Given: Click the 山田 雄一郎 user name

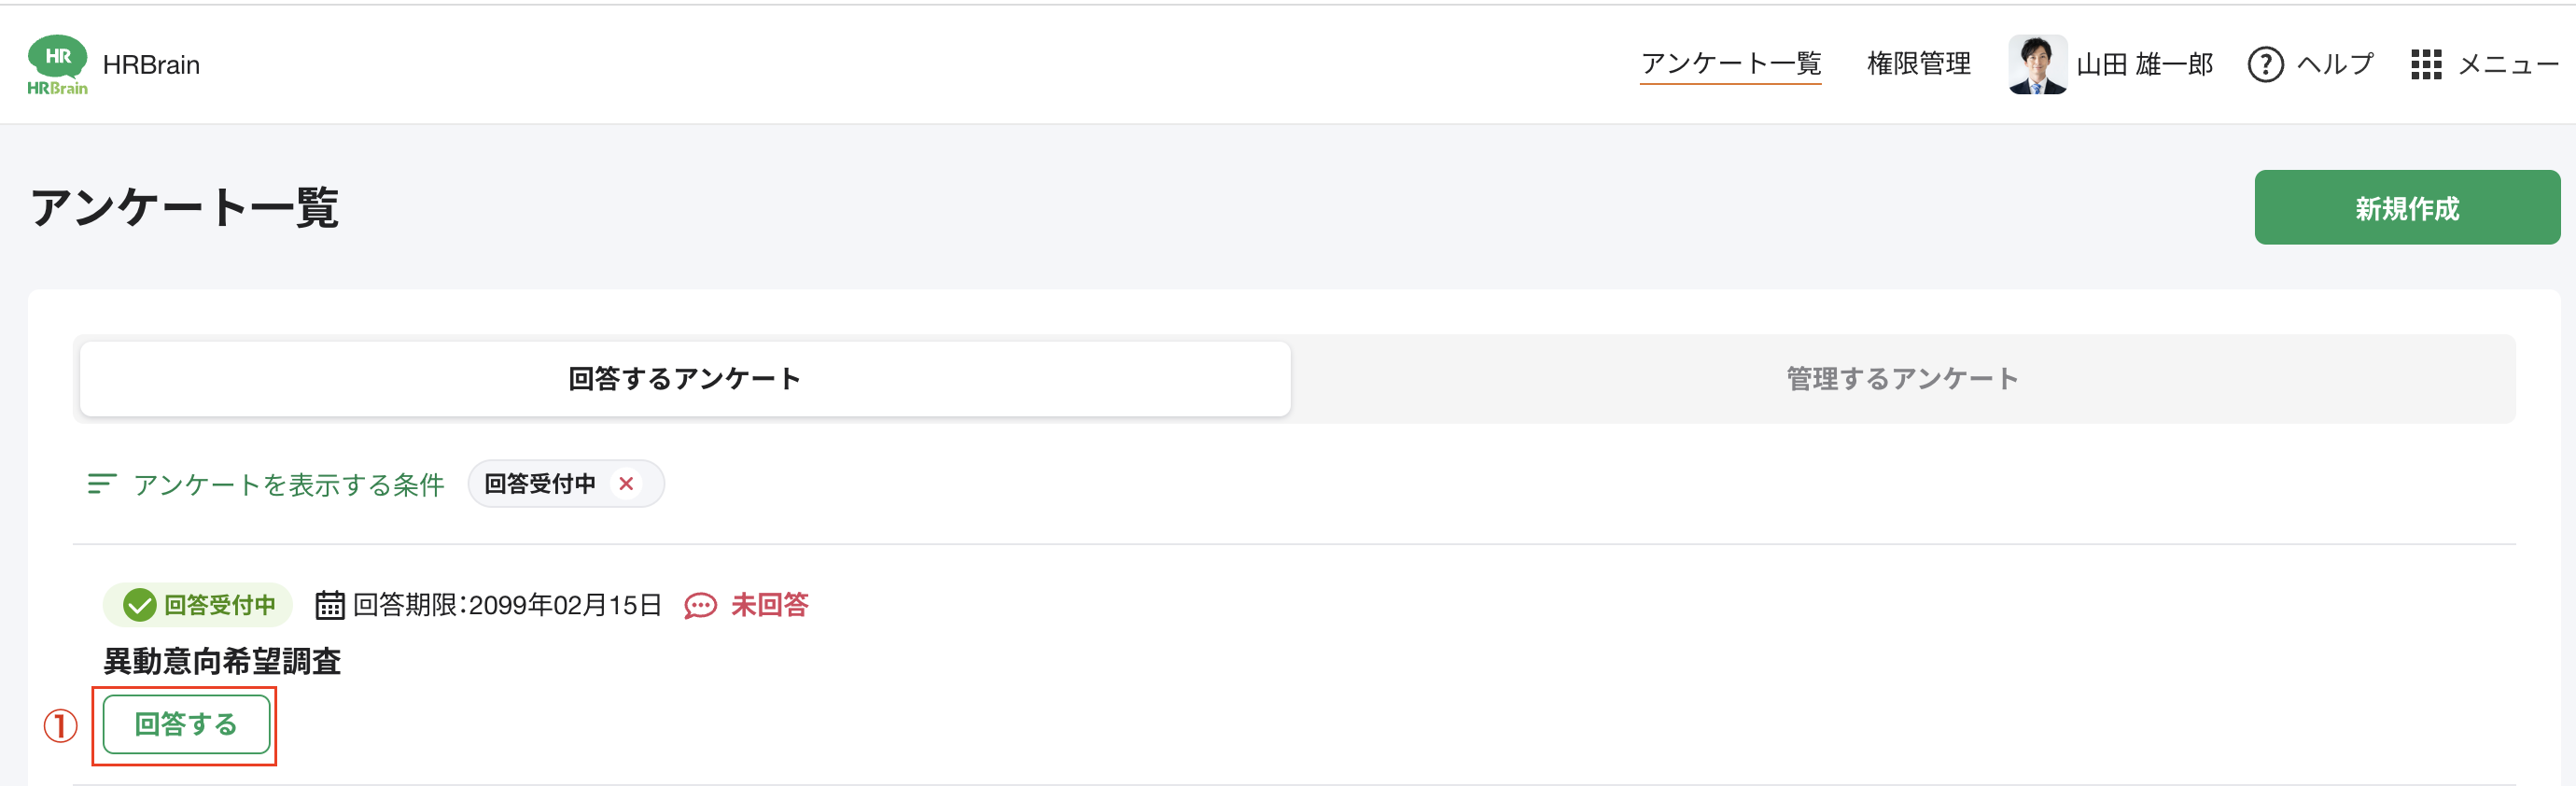Looking at the screenshot, I should [x=2144, y=65].
